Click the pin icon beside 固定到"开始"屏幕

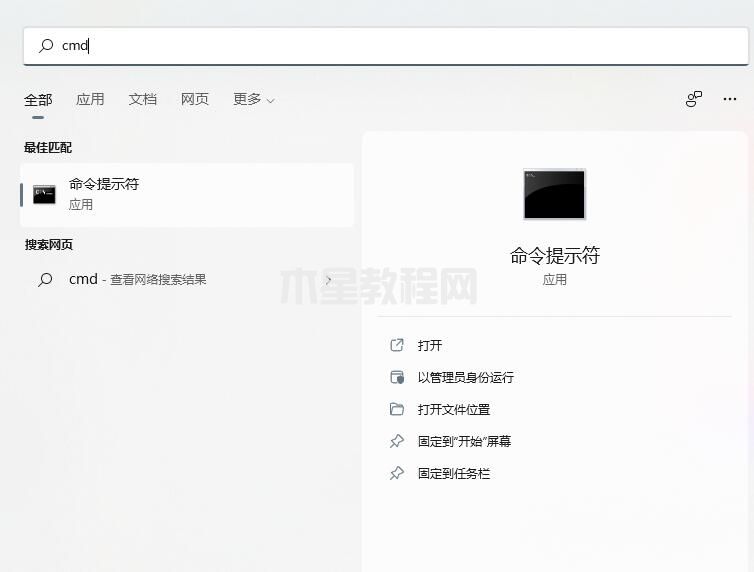click(x=397, y=441)
